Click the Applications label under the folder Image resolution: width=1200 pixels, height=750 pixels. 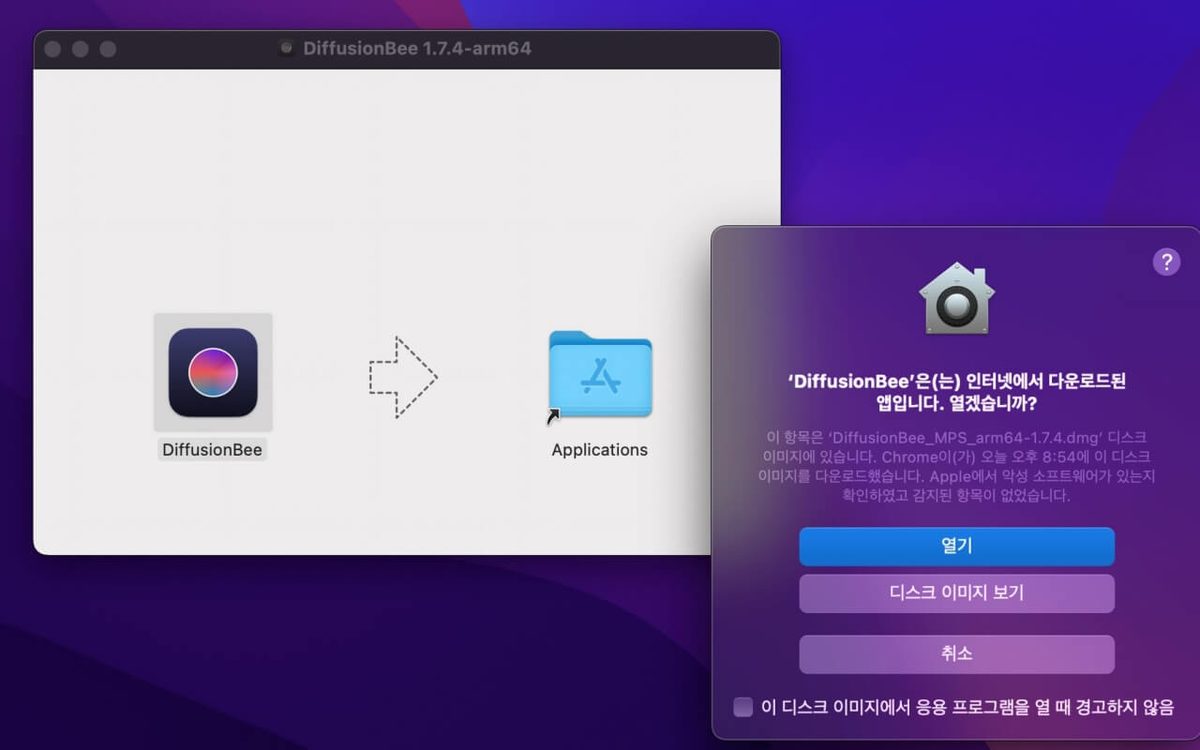tap(600, 450)
